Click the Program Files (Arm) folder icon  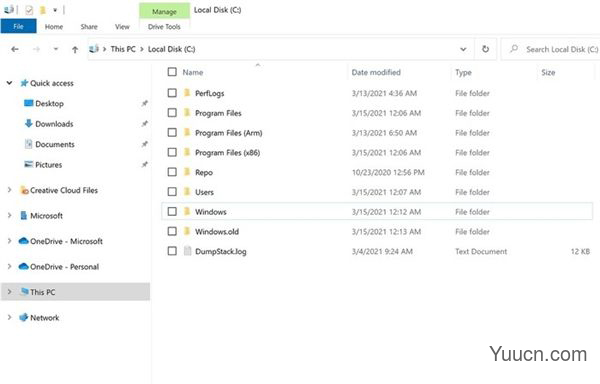click(x=187, y=132)
